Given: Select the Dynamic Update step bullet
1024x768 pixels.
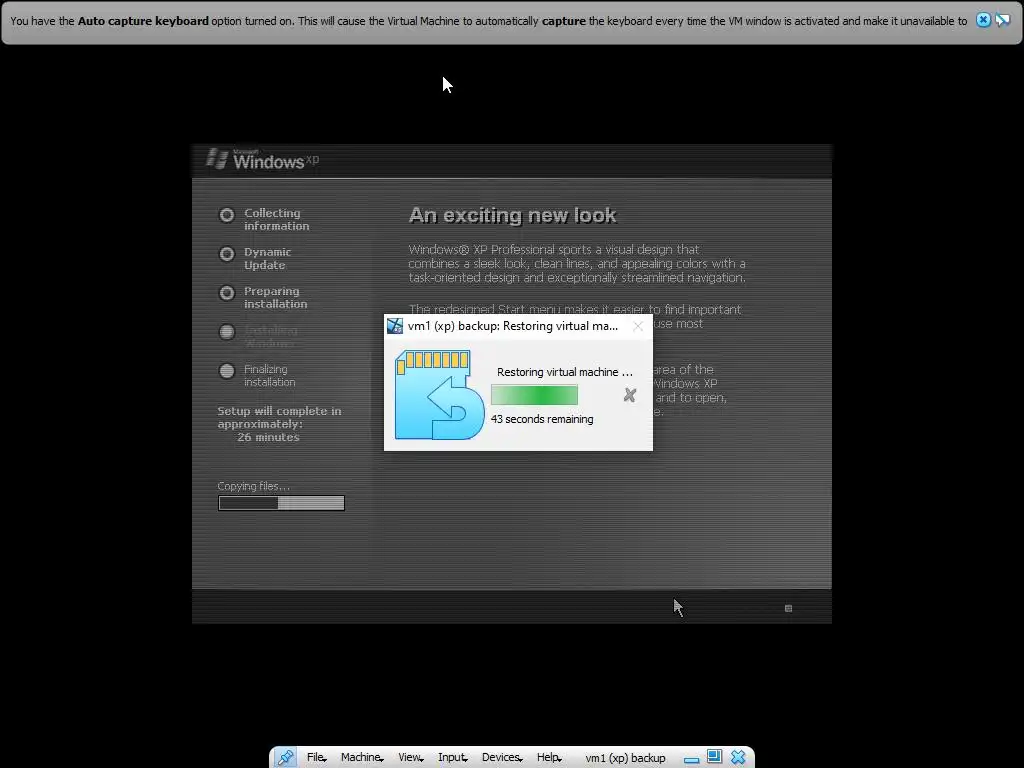Looking at the screenshot, I should click(227, 253).
